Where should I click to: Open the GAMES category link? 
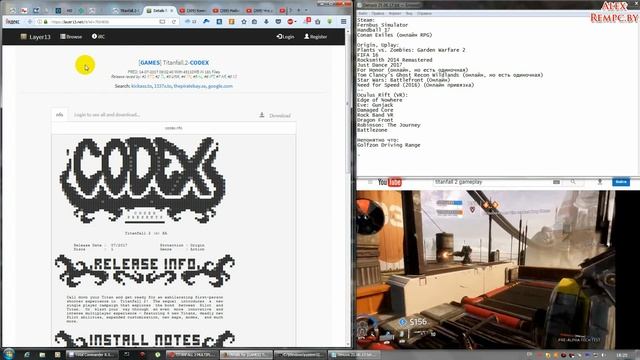coord(150,63)
